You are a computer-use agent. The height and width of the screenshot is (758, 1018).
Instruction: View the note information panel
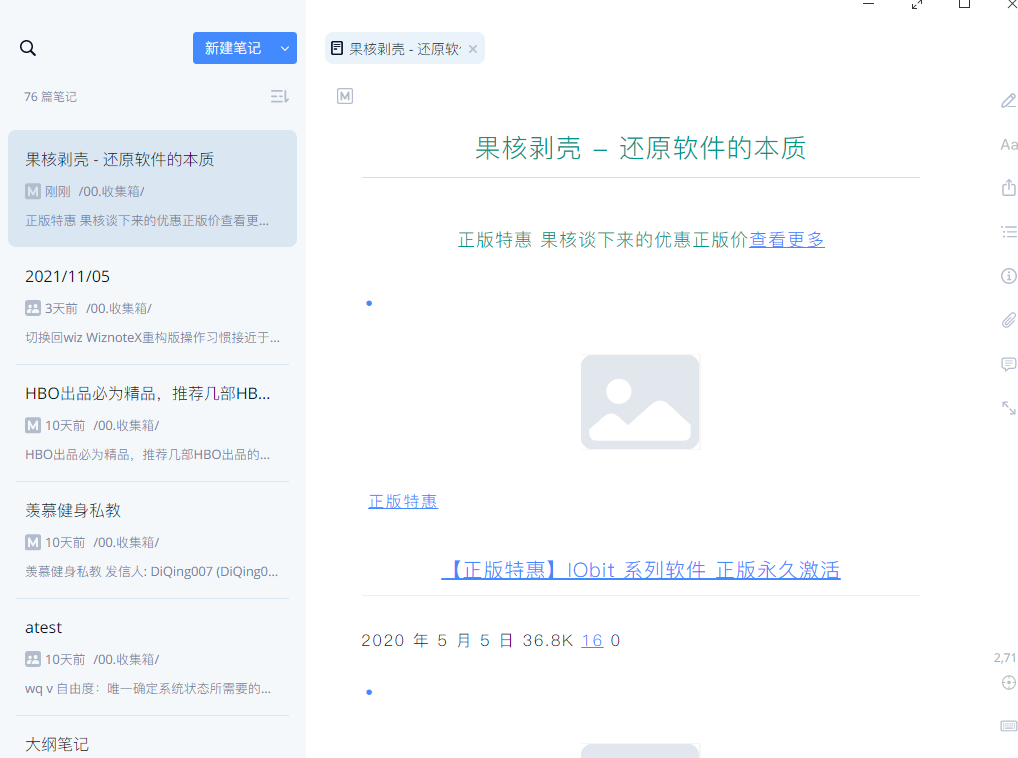[x=1008, y=275]
